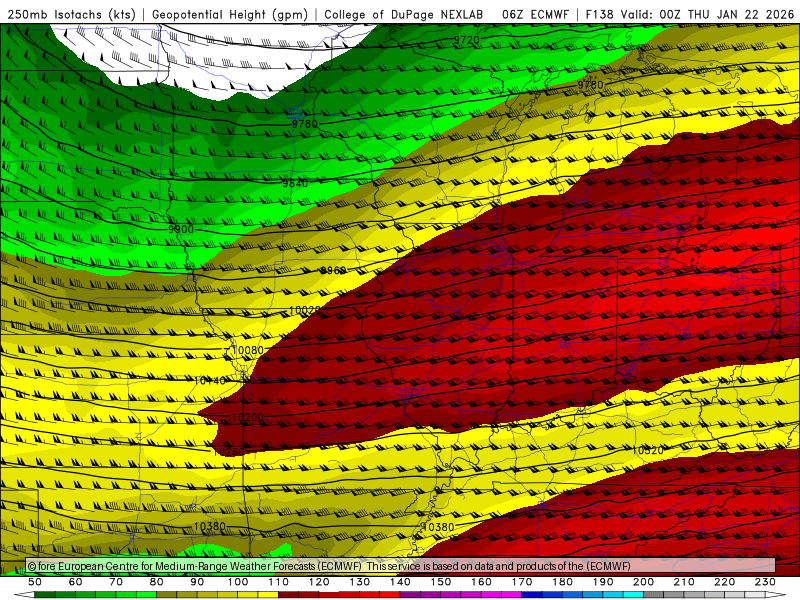Click the '06Z ECMWF' model run label

pos(535,14)
